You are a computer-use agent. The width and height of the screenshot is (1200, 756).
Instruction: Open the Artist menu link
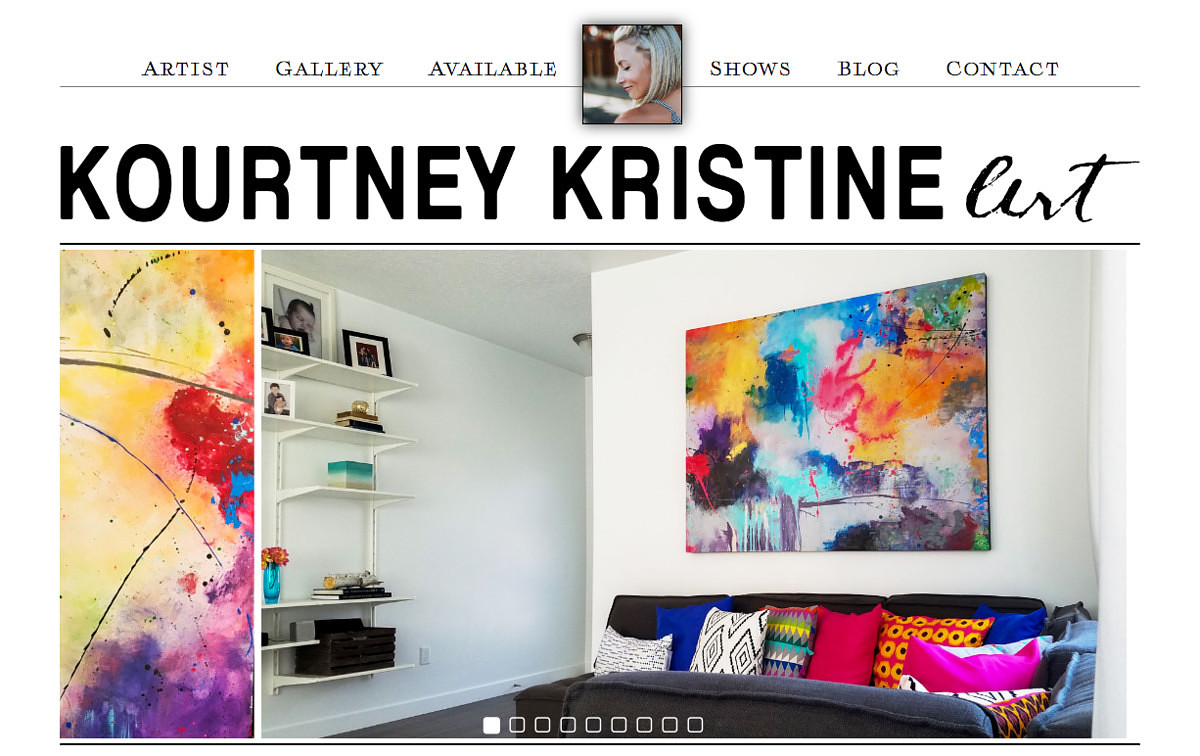(185, 69)
